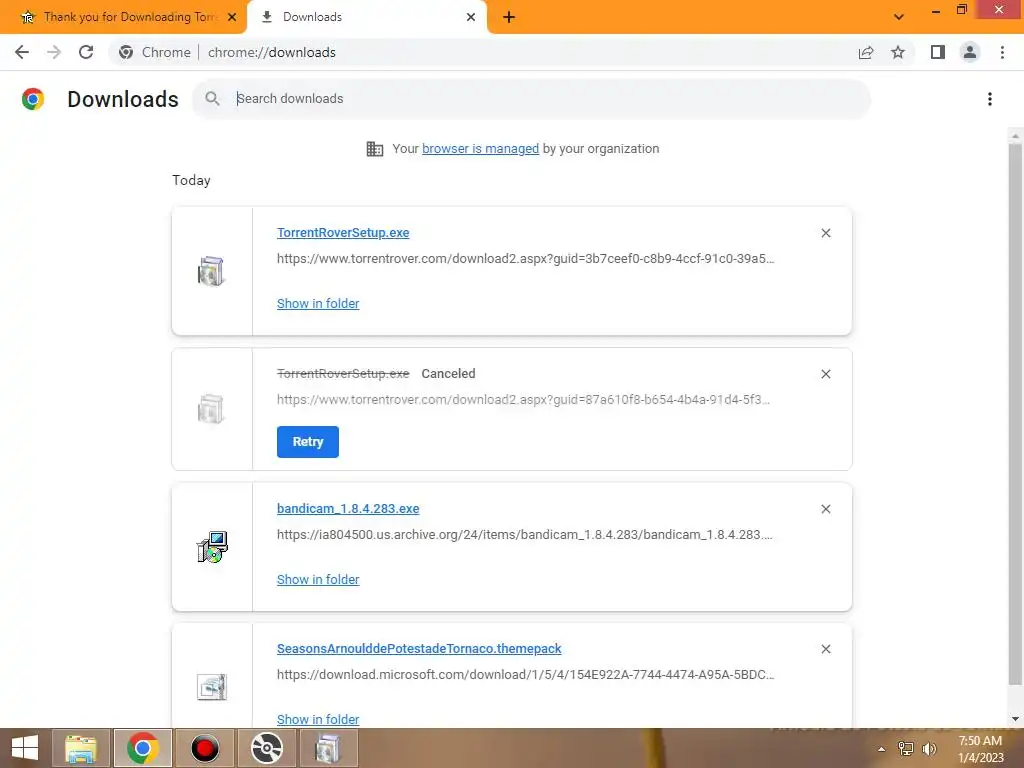Open the red record app on taskbar
The image size is (1024, 768).
coord(204,748)
